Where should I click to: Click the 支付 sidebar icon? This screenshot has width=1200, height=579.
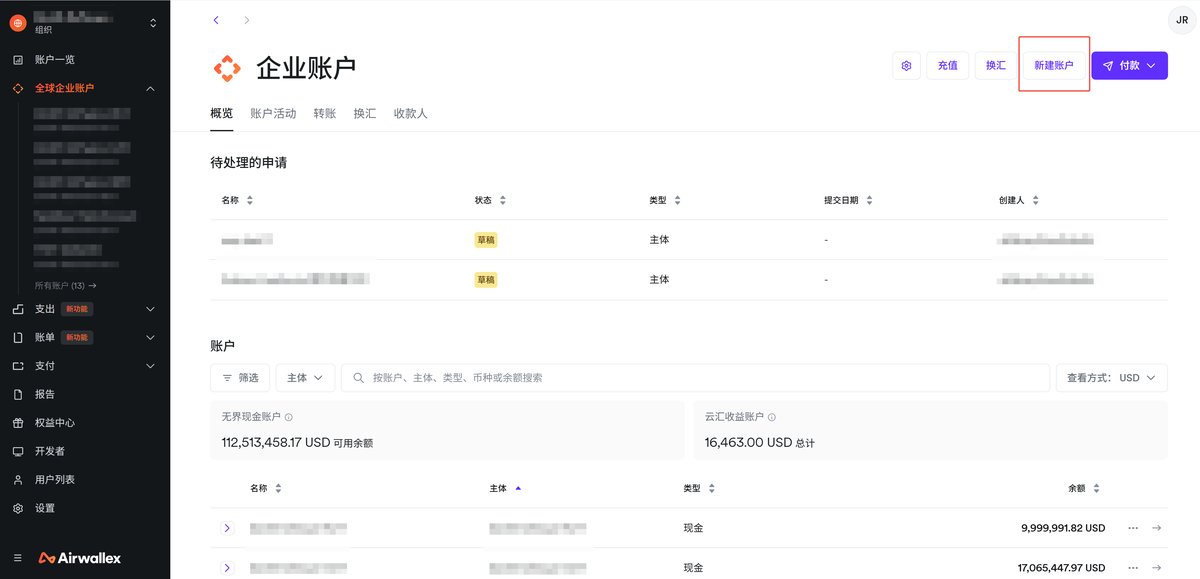(x=18, y=366)
